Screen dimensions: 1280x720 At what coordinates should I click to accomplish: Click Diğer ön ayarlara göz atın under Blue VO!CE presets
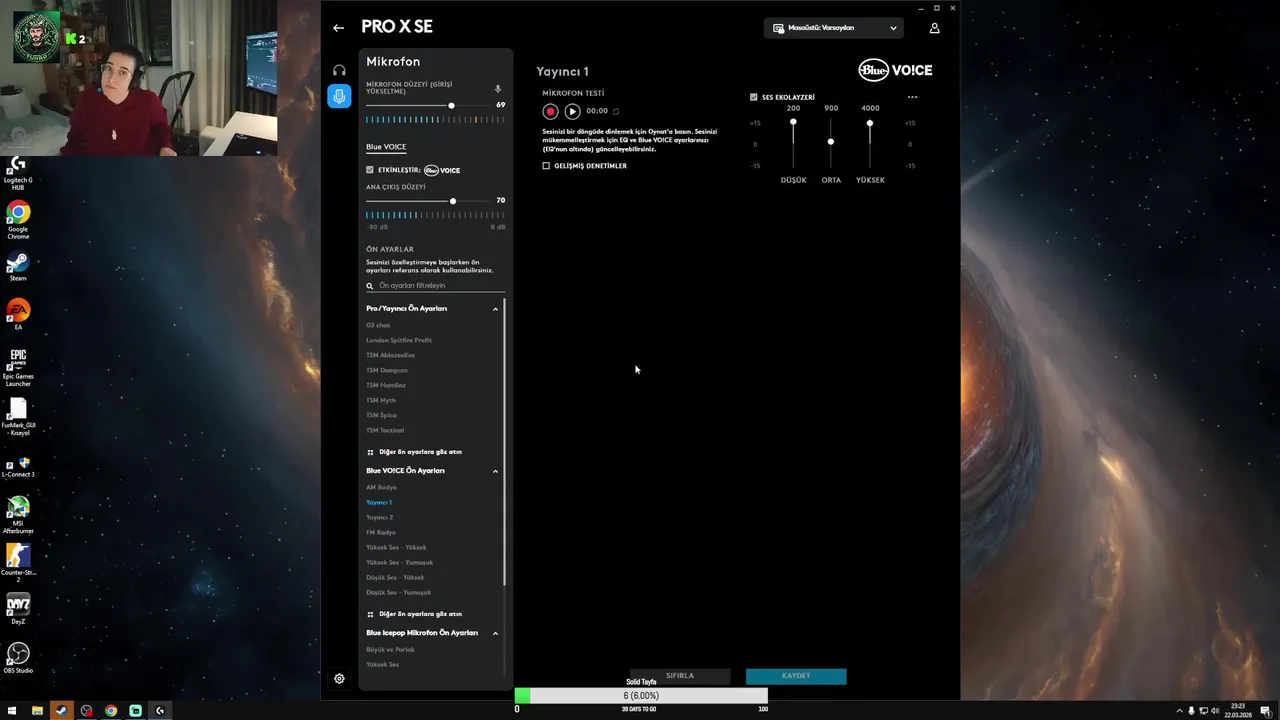[x=420, y=614]
